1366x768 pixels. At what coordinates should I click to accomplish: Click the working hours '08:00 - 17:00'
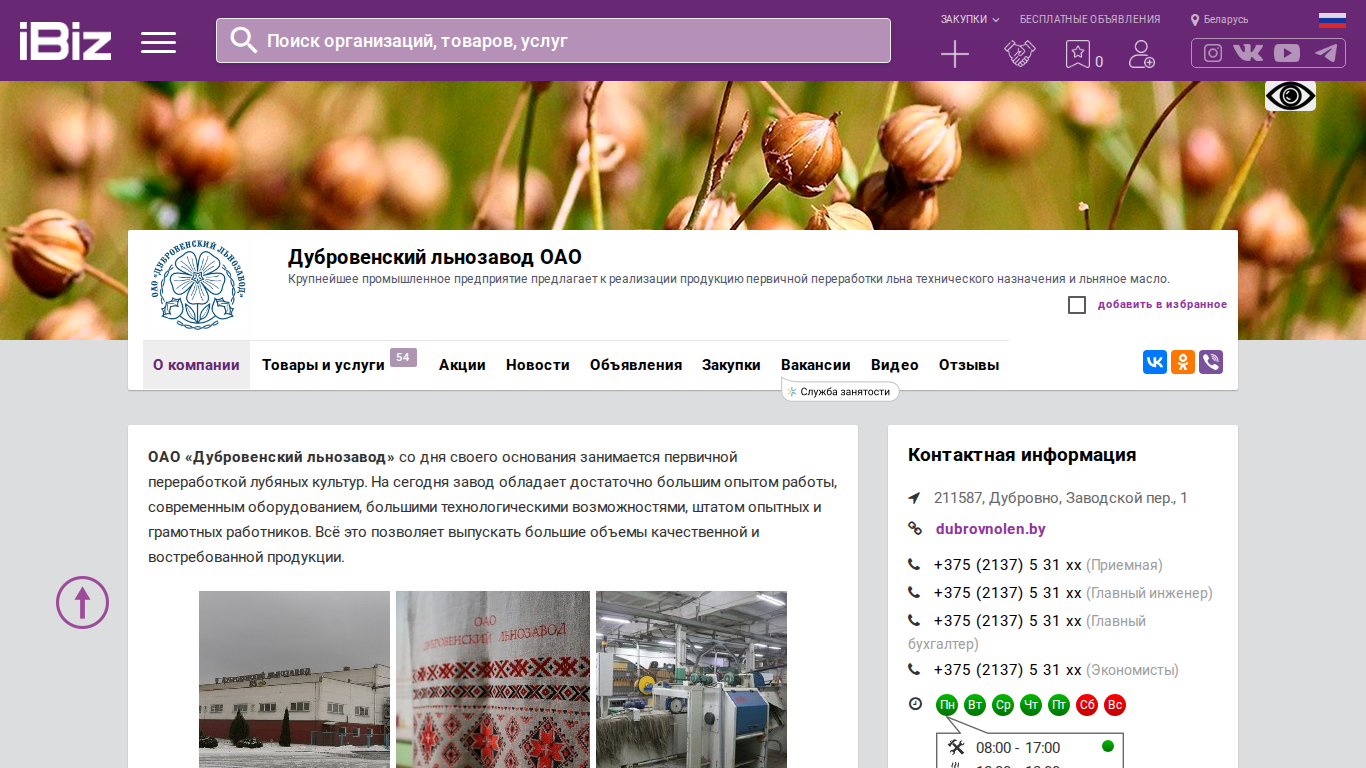(1018, 748)
